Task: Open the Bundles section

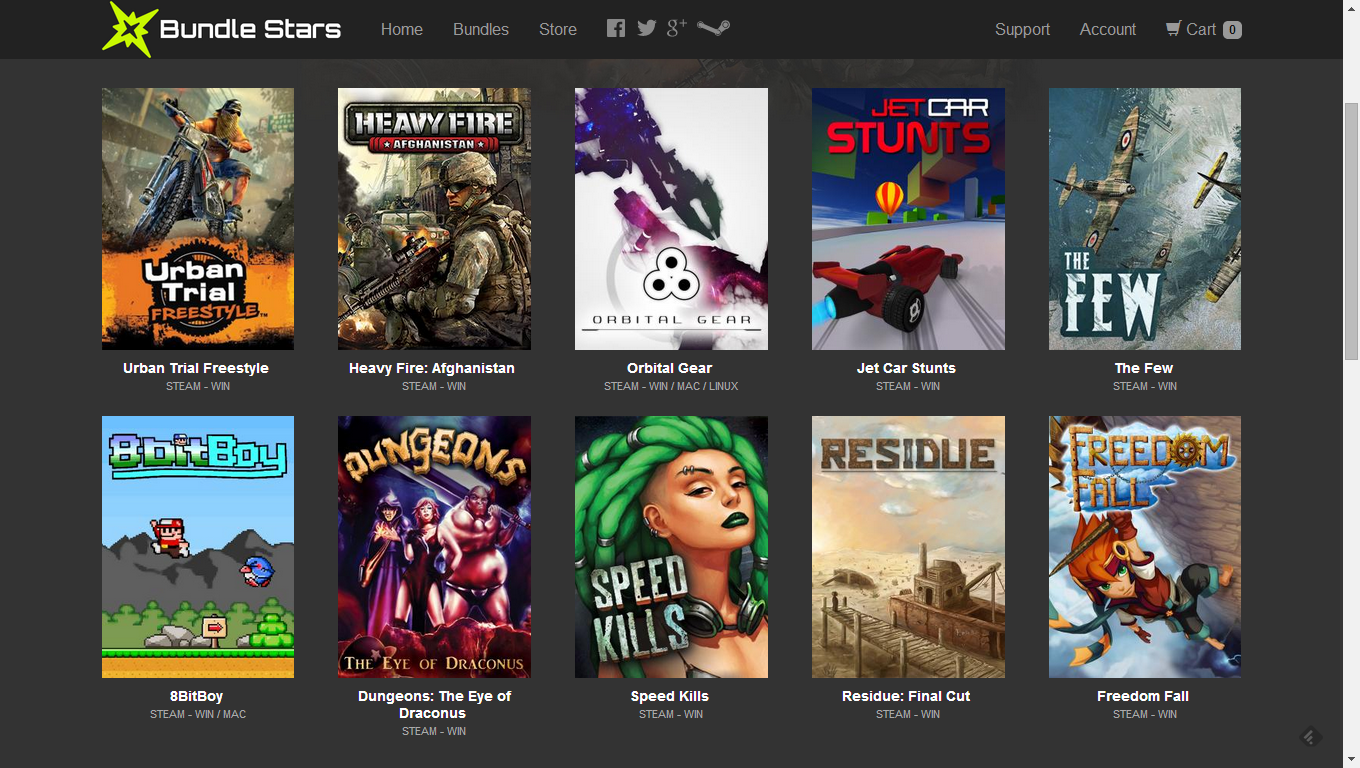Action: pos(480,29)
